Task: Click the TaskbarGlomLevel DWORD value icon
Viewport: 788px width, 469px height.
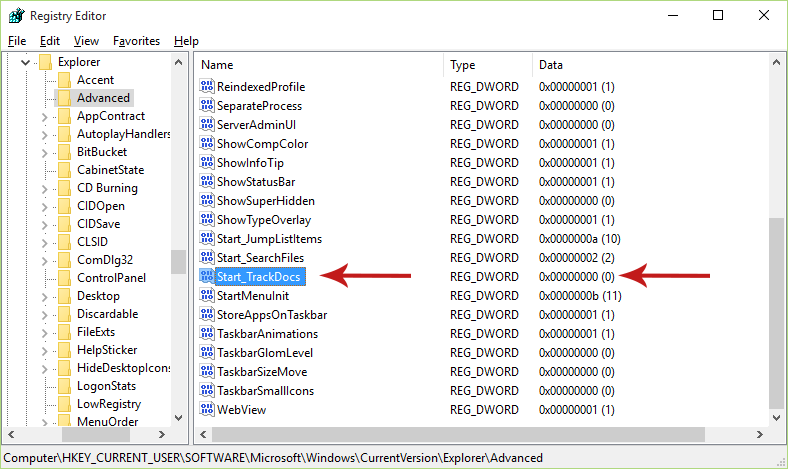Action: point(207,352)
